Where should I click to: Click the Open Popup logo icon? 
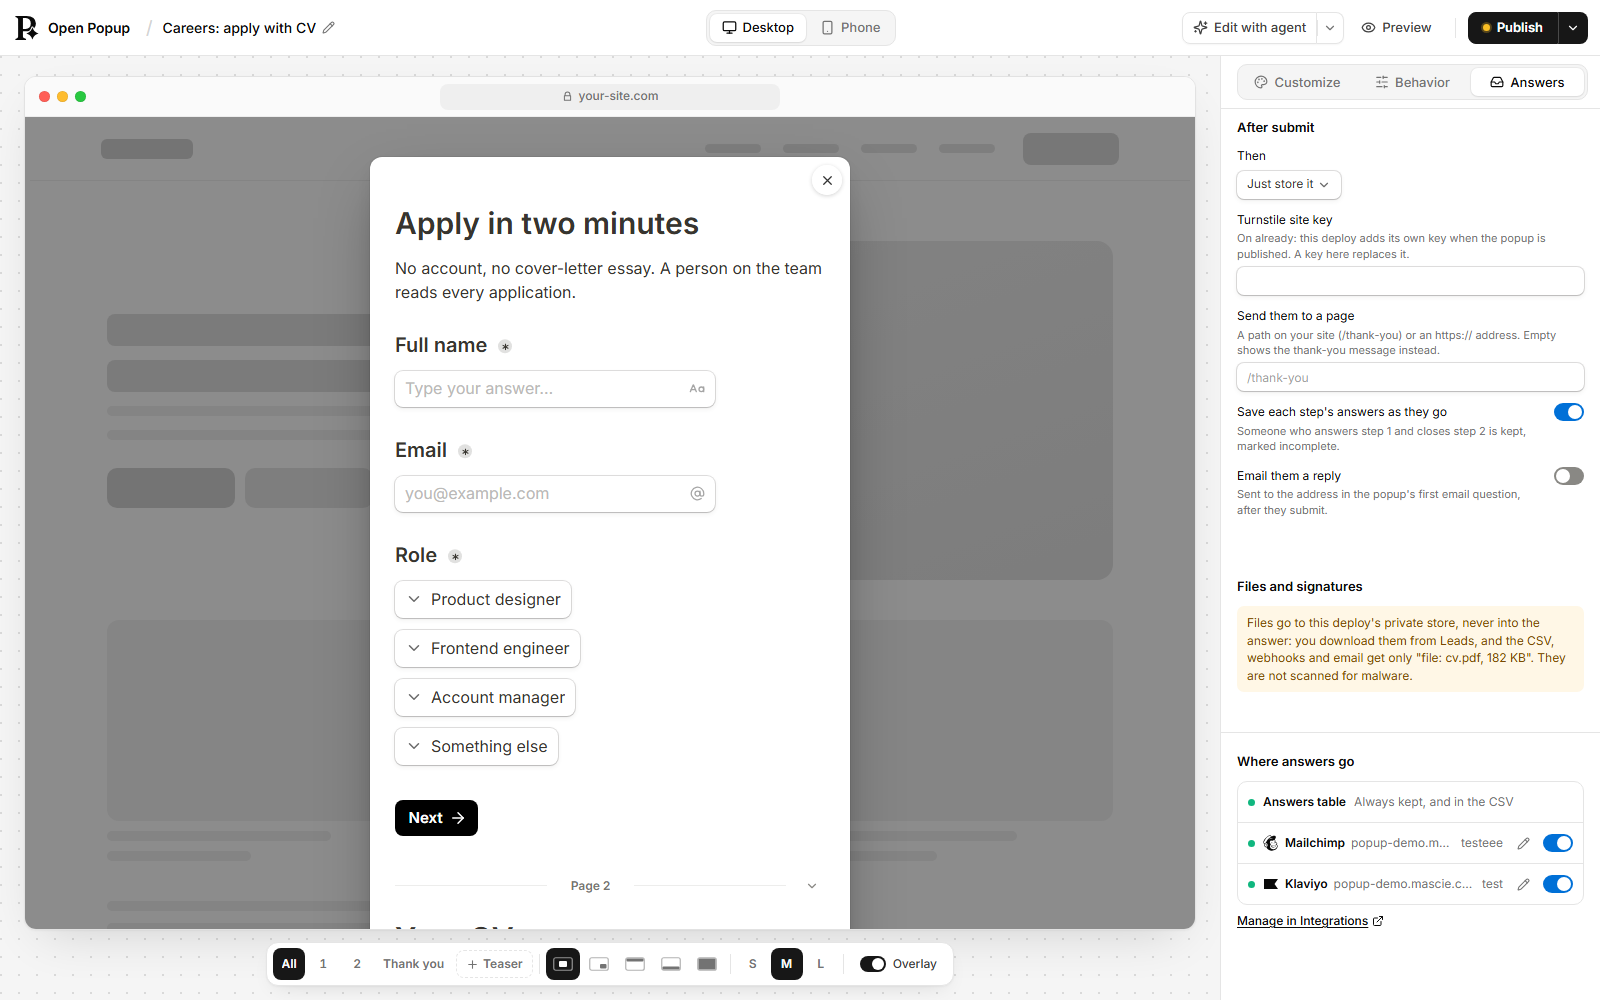point(26,28)
